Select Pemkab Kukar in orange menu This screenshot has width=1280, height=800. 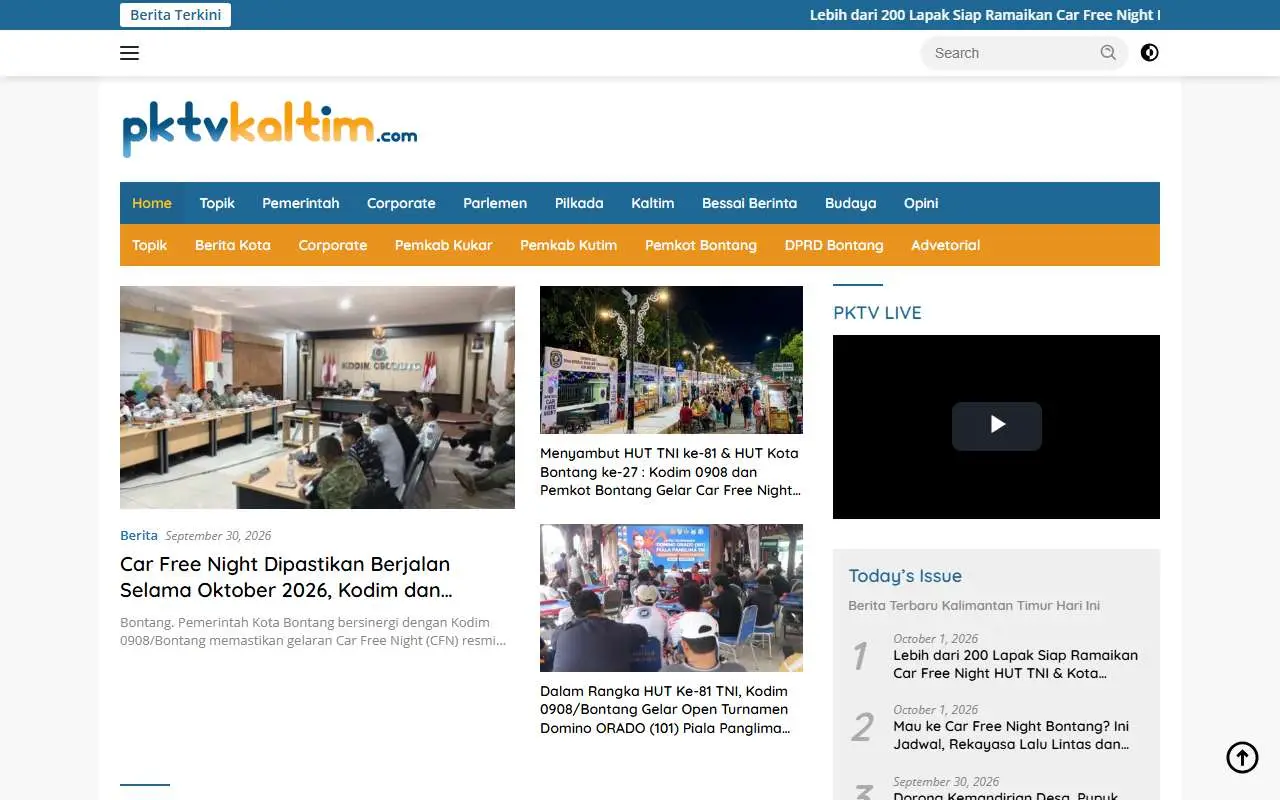click(x=444, y=245)
